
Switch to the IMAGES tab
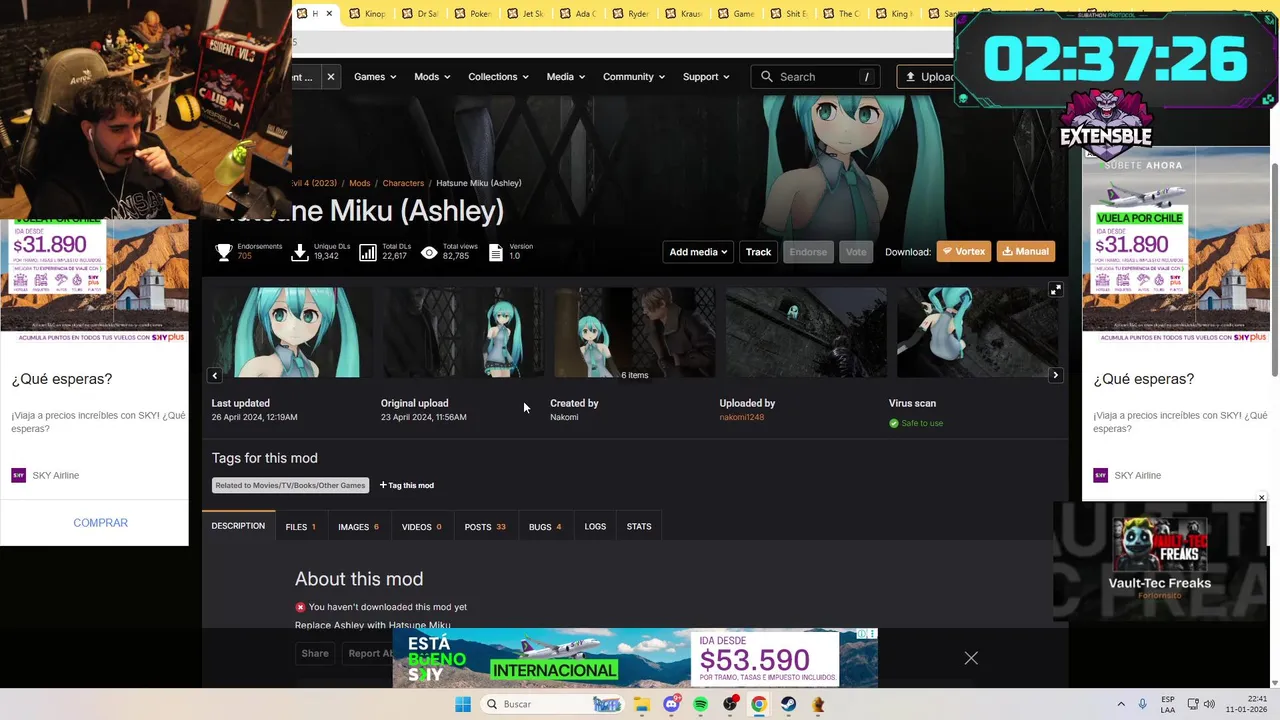coord(358,527)
